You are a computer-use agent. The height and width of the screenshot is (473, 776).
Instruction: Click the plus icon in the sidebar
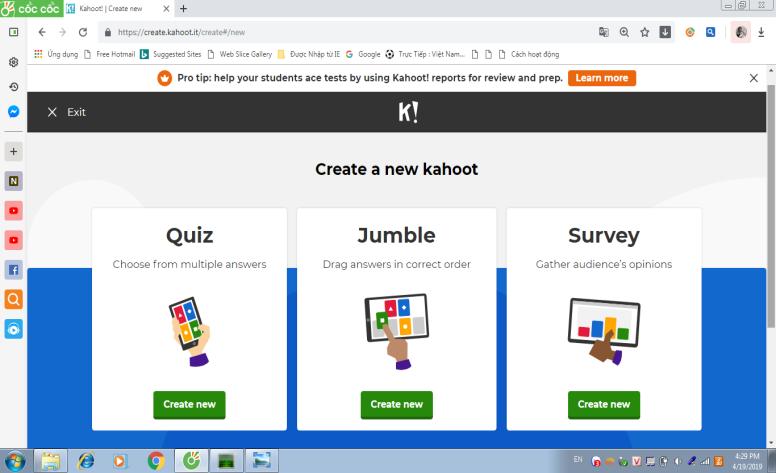[x=13, y=151]
